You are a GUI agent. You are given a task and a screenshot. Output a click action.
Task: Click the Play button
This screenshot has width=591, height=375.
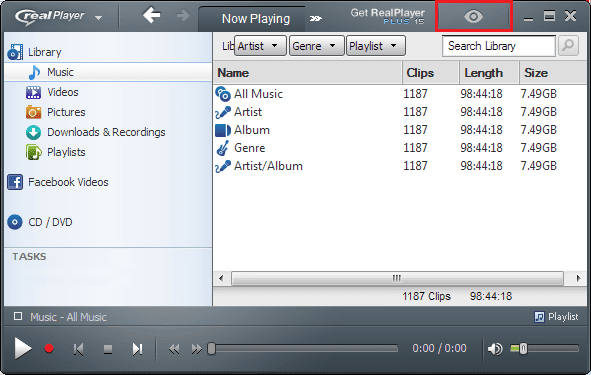[23, 348]
